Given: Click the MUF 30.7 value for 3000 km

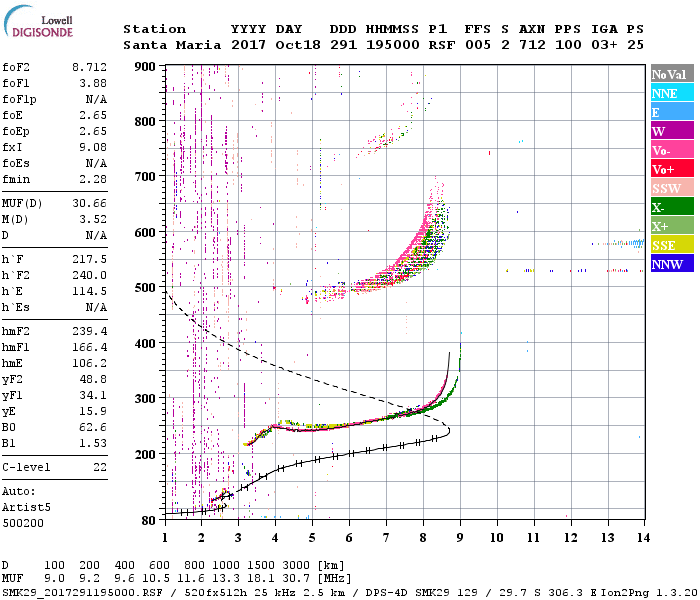Looking at the screenshot, I should coord(296,579).
